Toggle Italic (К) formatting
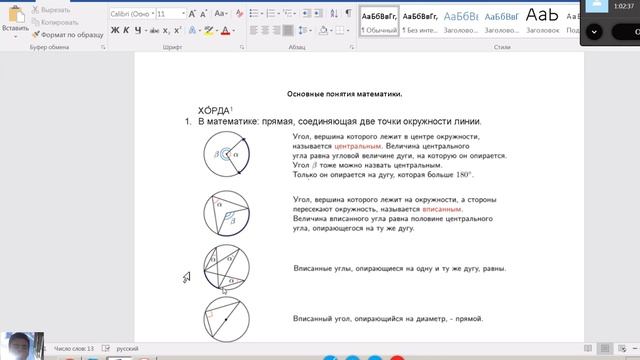 (x=127, y=30)
